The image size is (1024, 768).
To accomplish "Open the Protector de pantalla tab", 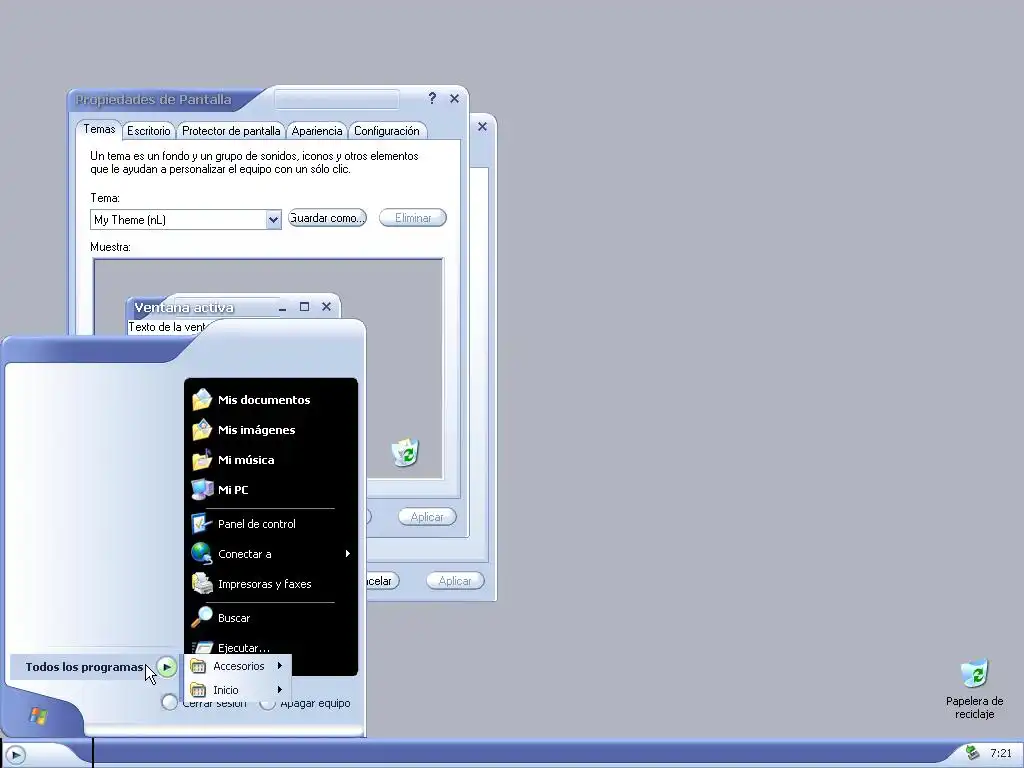I will pyautogui.click(x=231, y=131).
